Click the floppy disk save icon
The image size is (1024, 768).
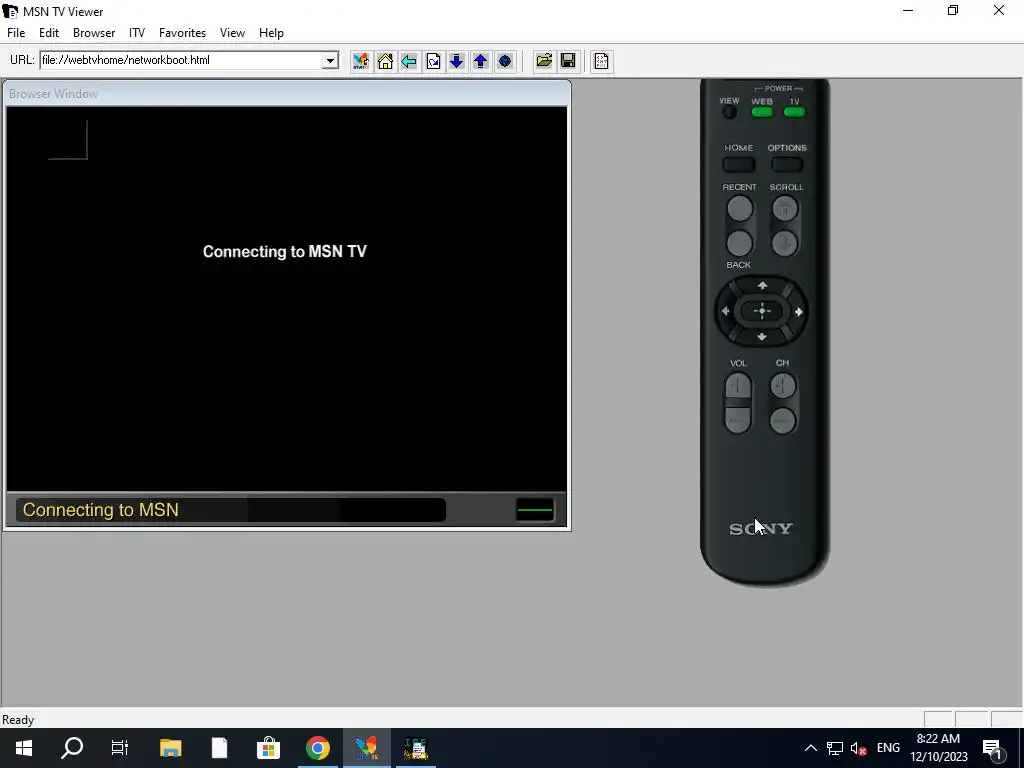(x=568, y=61)
